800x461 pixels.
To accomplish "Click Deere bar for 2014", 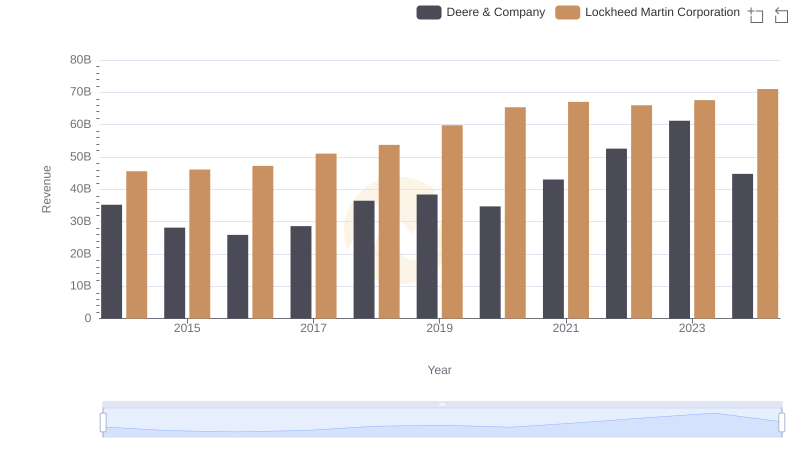I will coord(112,262).
